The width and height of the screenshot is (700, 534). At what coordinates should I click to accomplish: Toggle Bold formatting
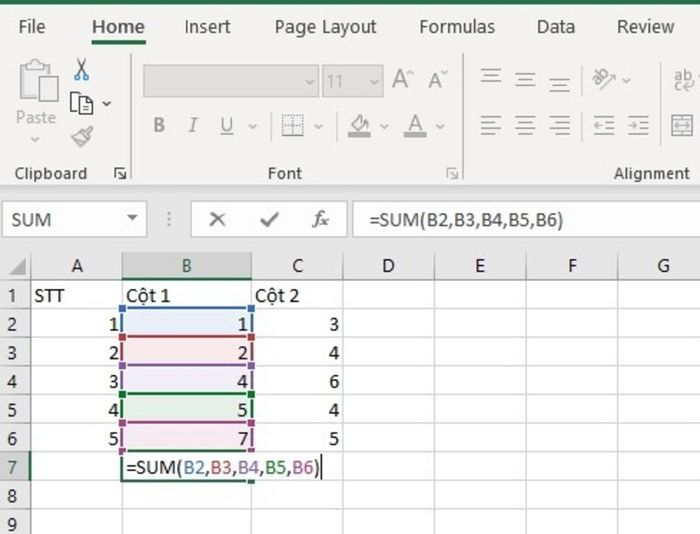159,125
